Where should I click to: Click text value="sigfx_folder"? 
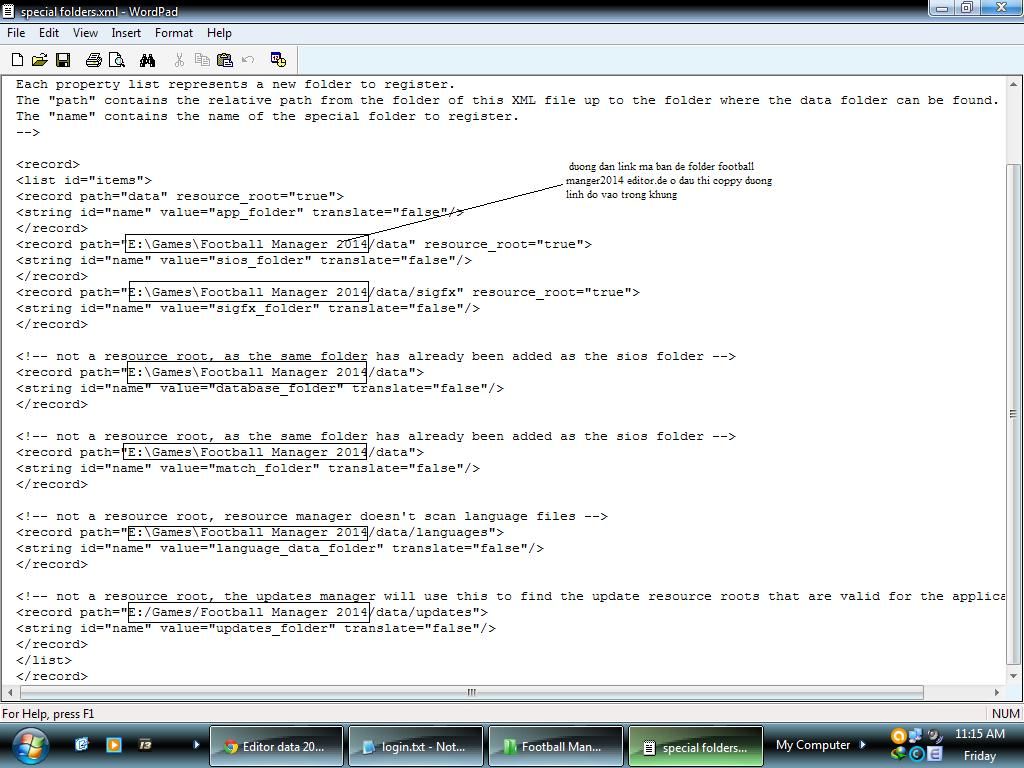click(x=240, y=308)
